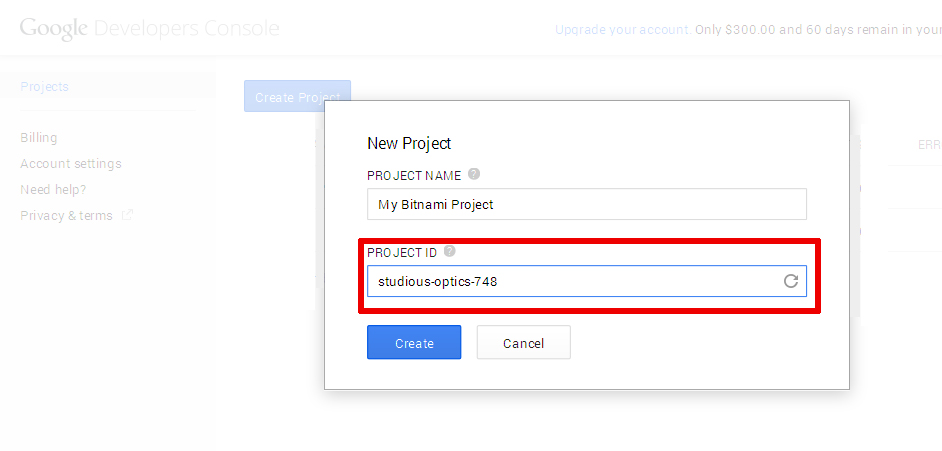Go to Account settings

pyautogui.click(x=71, y=163)
